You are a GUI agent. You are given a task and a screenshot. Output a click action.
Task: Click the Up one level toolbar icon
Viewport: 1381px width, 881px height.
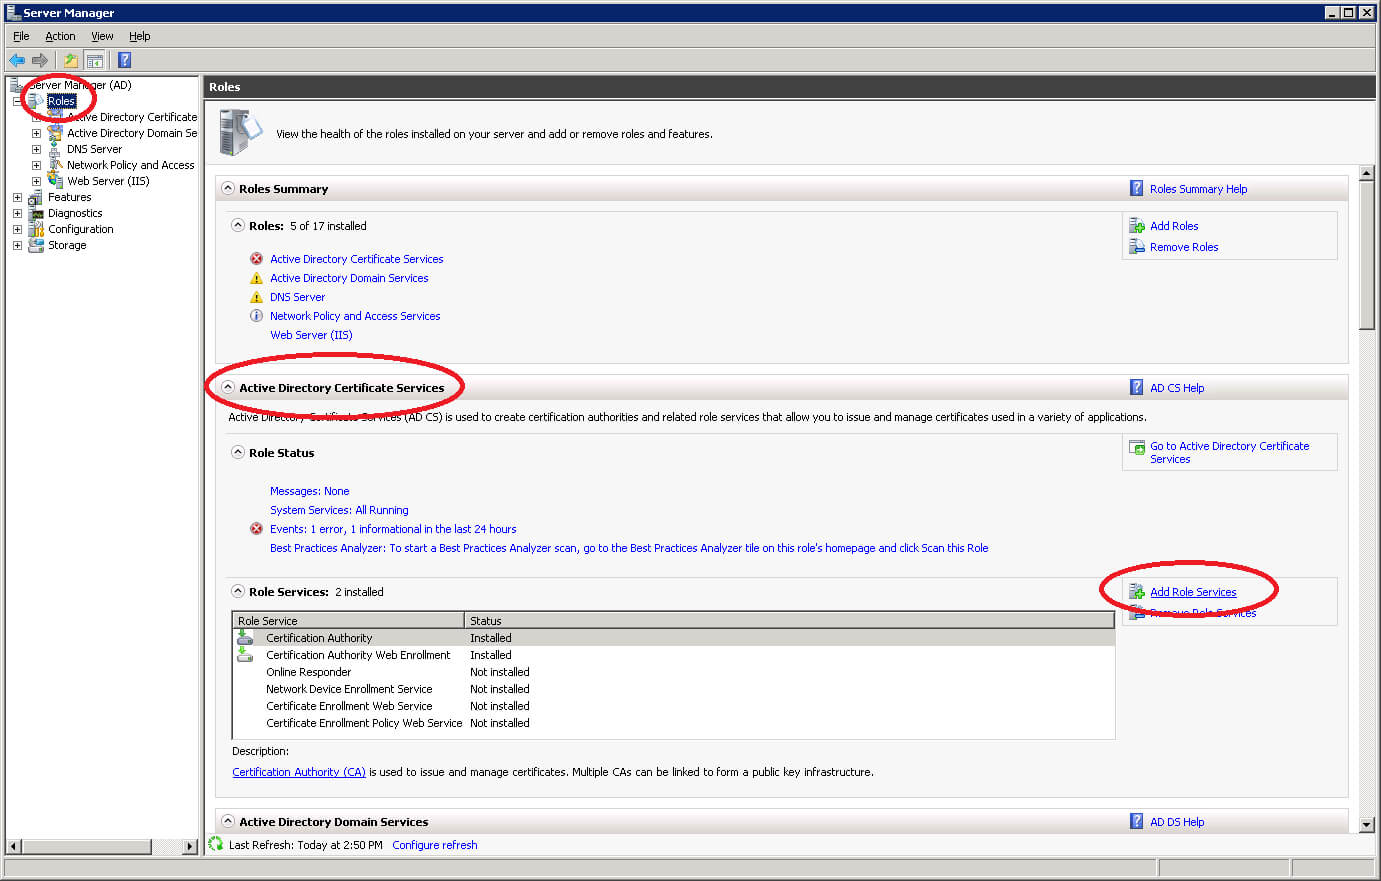(71, 60)
